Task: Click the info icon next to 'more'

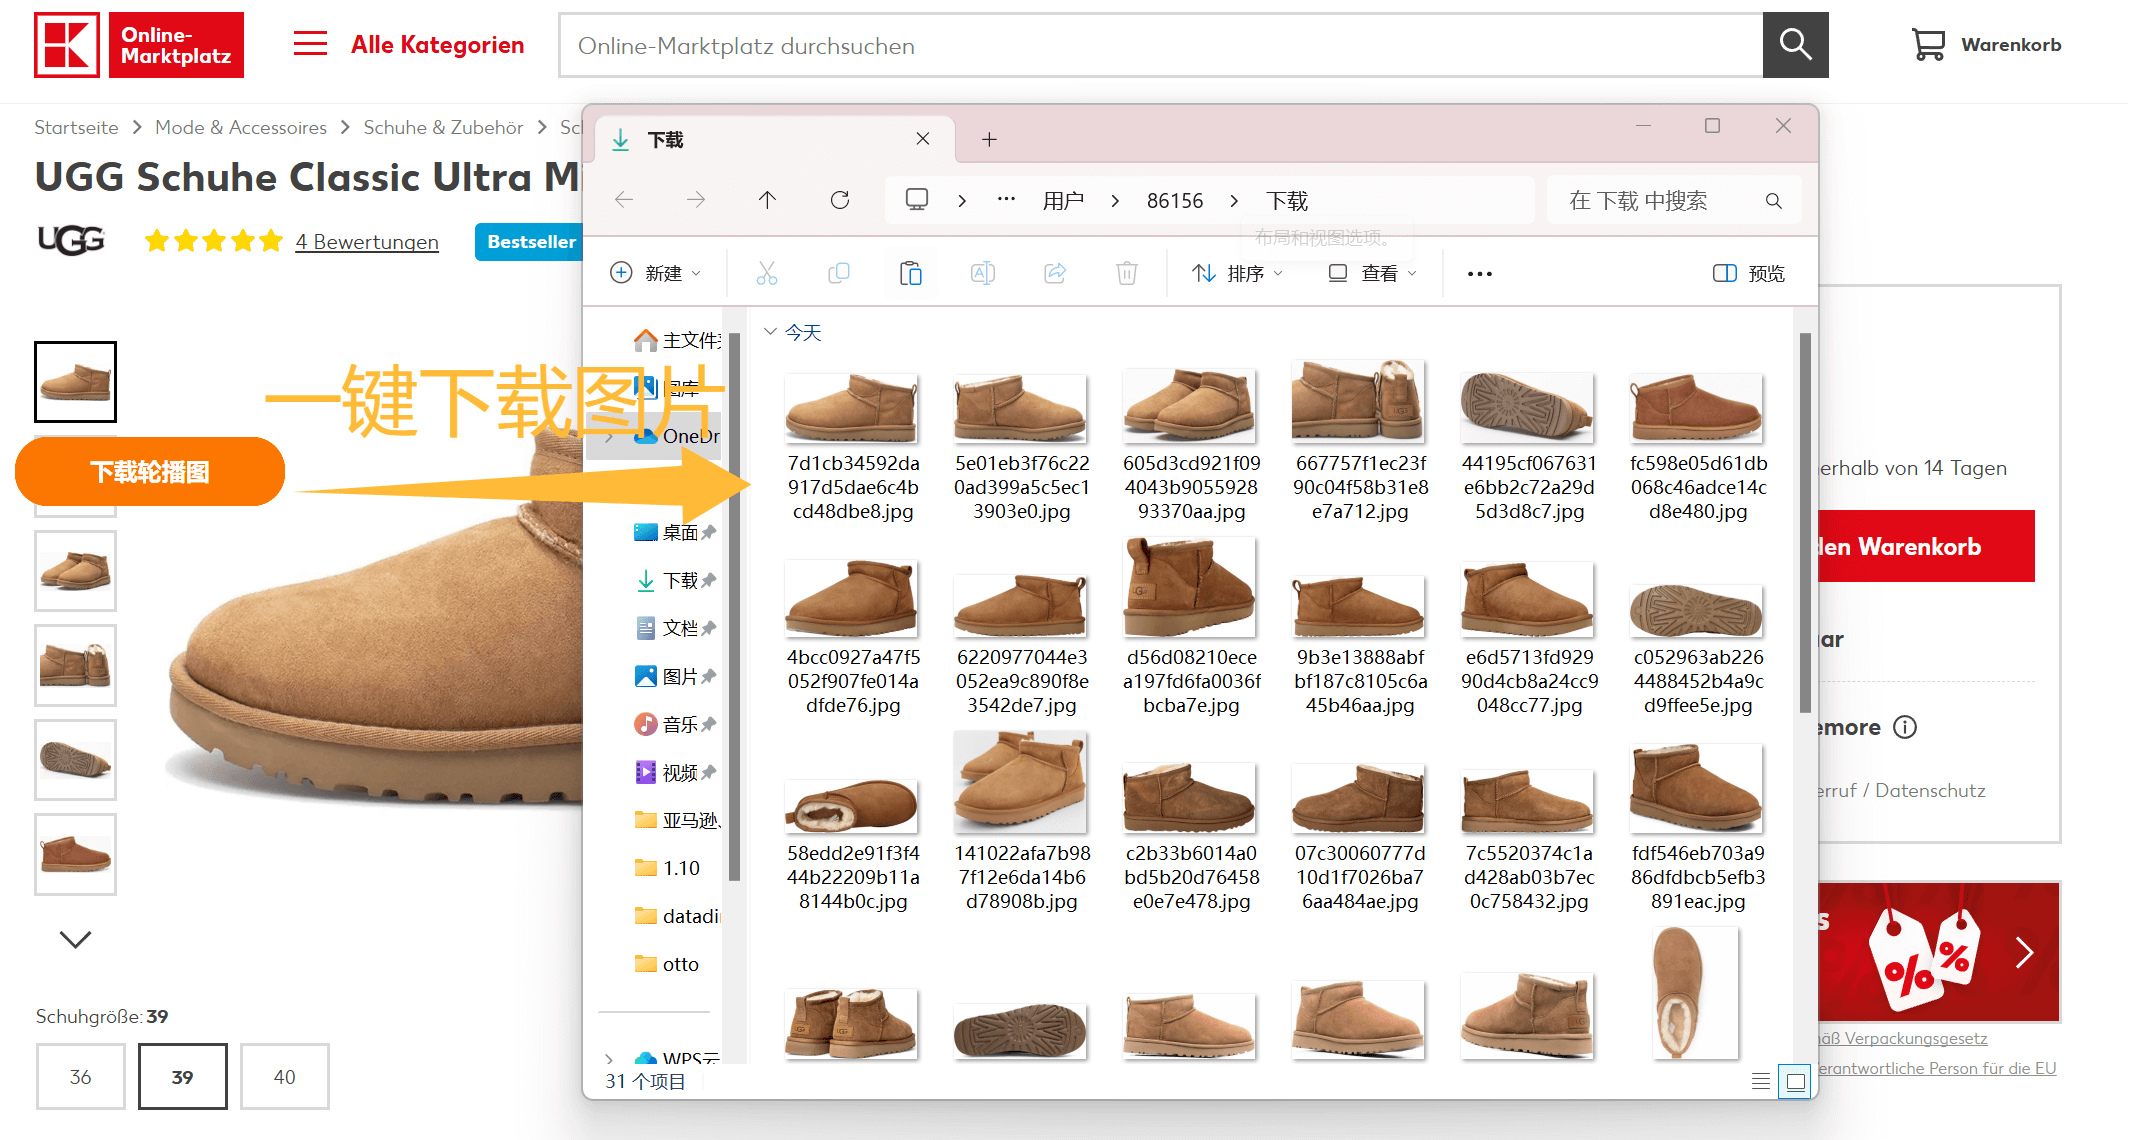Action: pos(1905,727)
